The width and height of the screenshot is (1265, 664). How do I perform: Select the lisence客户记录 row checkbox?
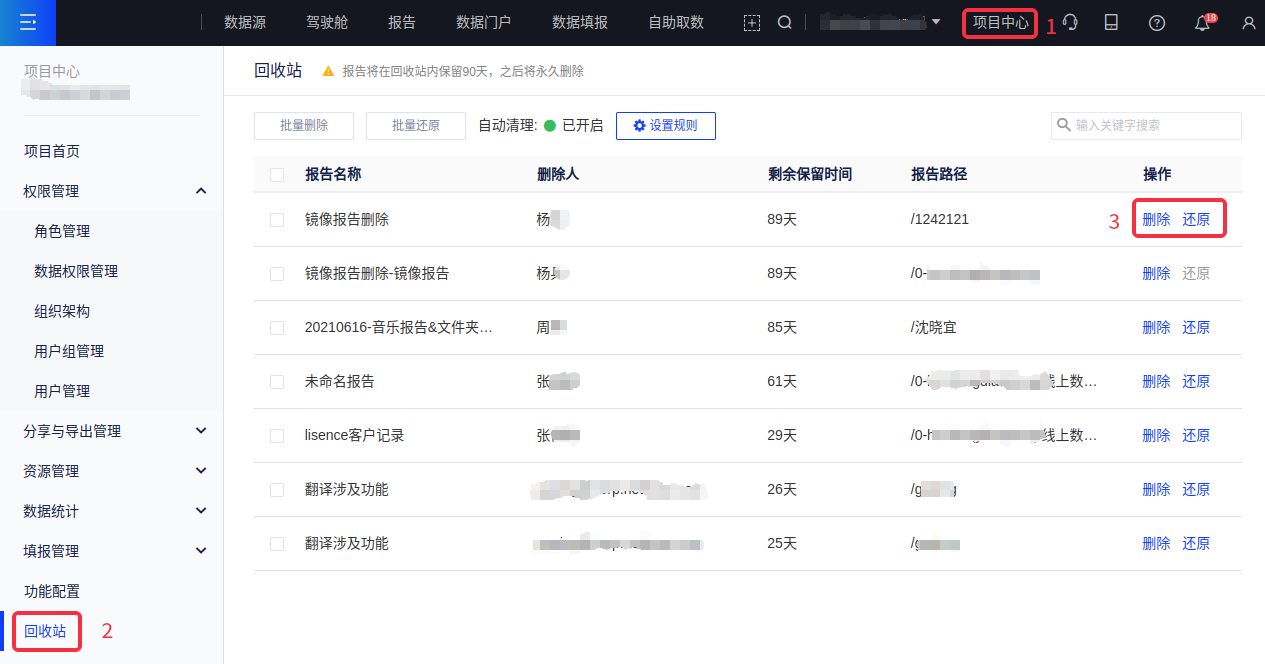(x=277, y=436)
